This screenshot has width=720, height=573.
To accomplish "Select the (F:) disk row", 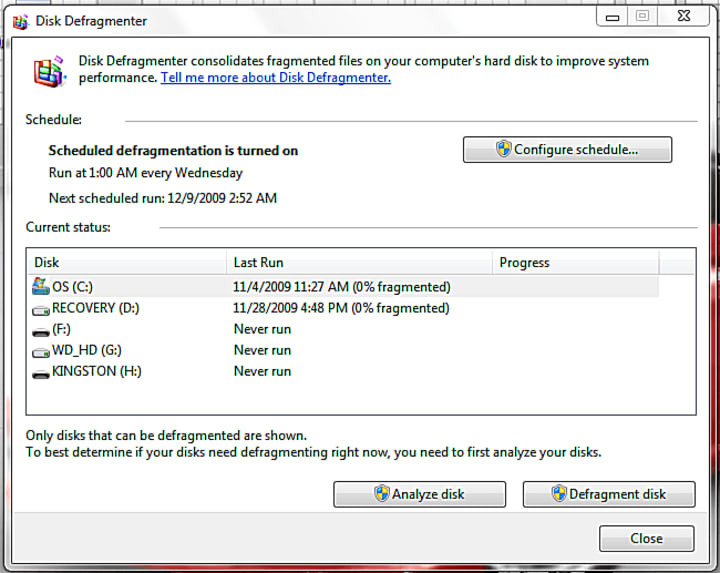I will [343, 329].
